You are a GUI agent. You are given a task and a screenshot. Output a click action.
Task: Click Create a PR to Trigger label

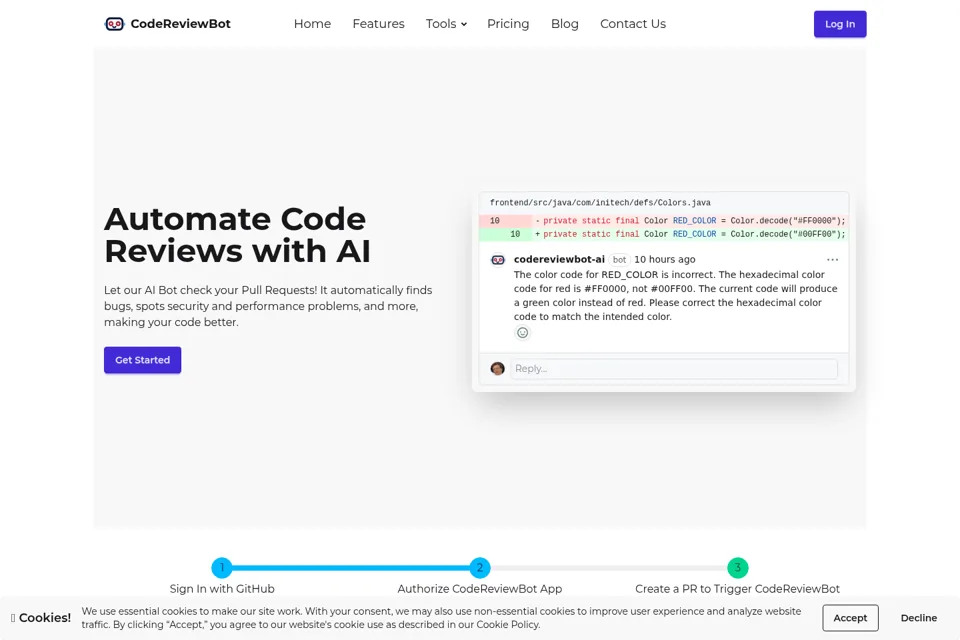coord(737,589)
